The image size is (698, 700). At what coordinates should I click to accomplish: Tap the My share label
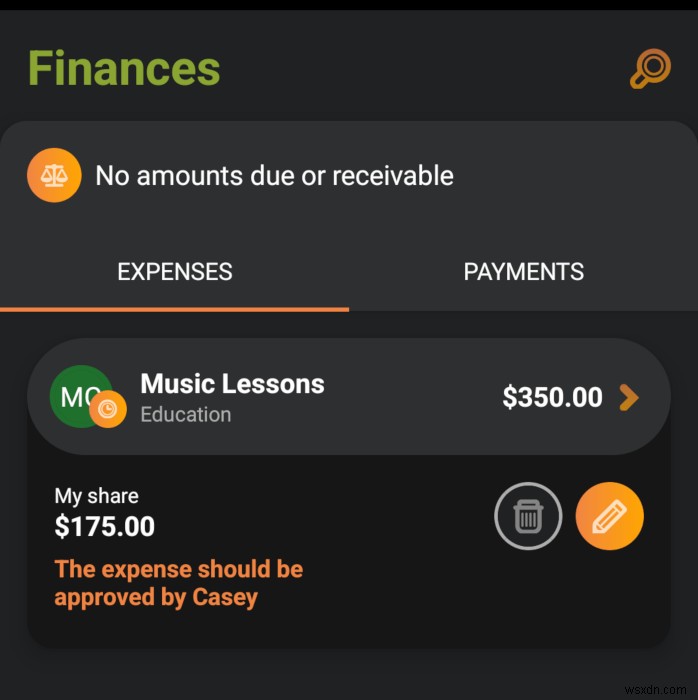tap(96, 496)
